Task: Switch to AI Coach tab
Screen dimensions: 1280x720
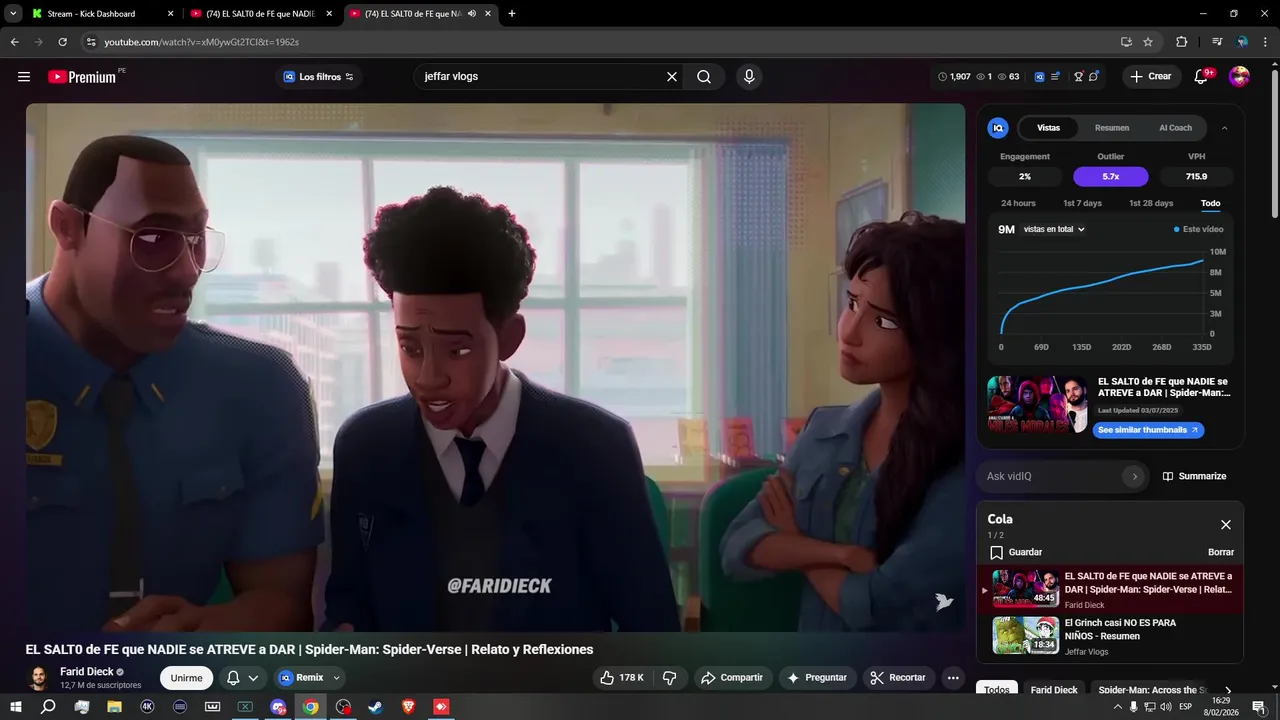Action: pyautogui.click(x=1175, y=128)
